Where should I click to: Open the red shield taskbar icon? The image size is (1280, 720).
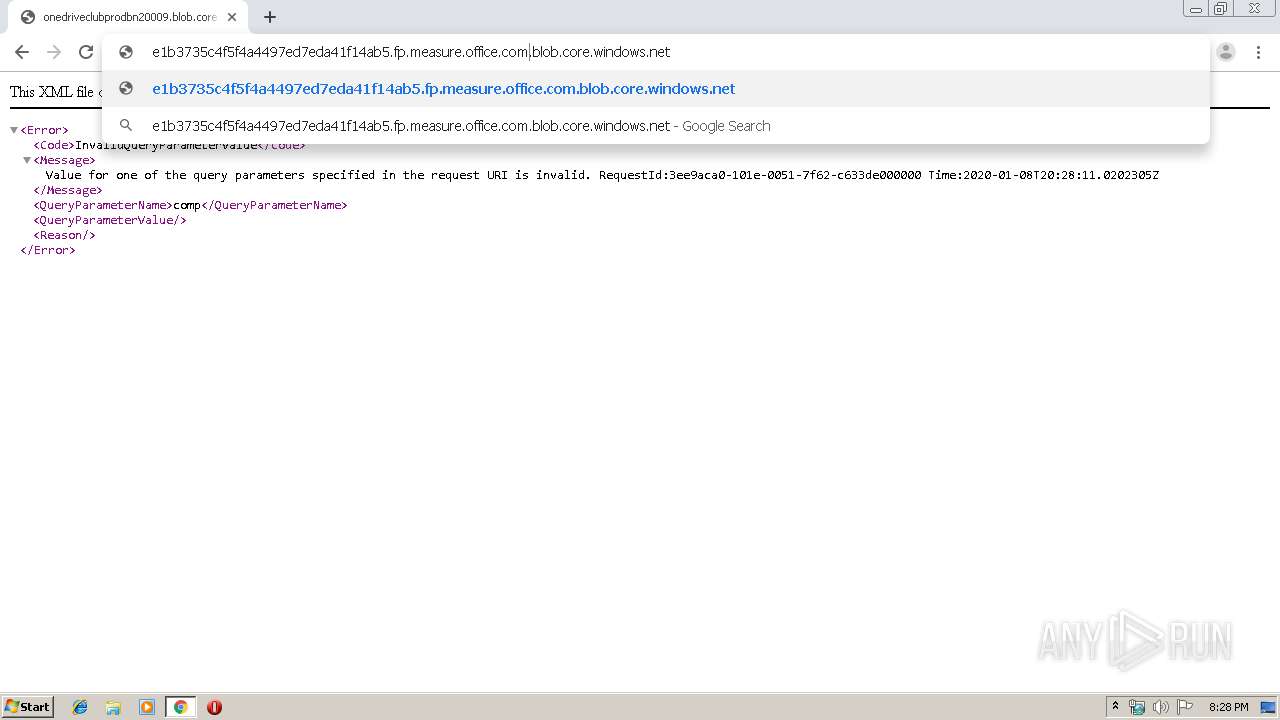click(214, 707)
